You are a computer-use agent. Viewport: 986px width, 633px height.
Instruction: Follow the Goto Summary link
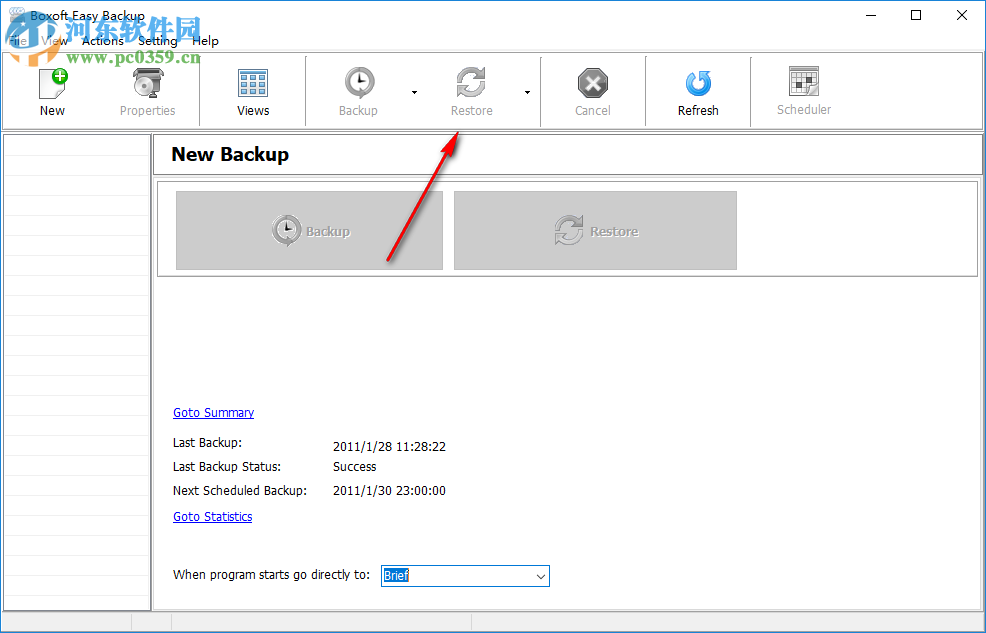(x=213, y=412)
